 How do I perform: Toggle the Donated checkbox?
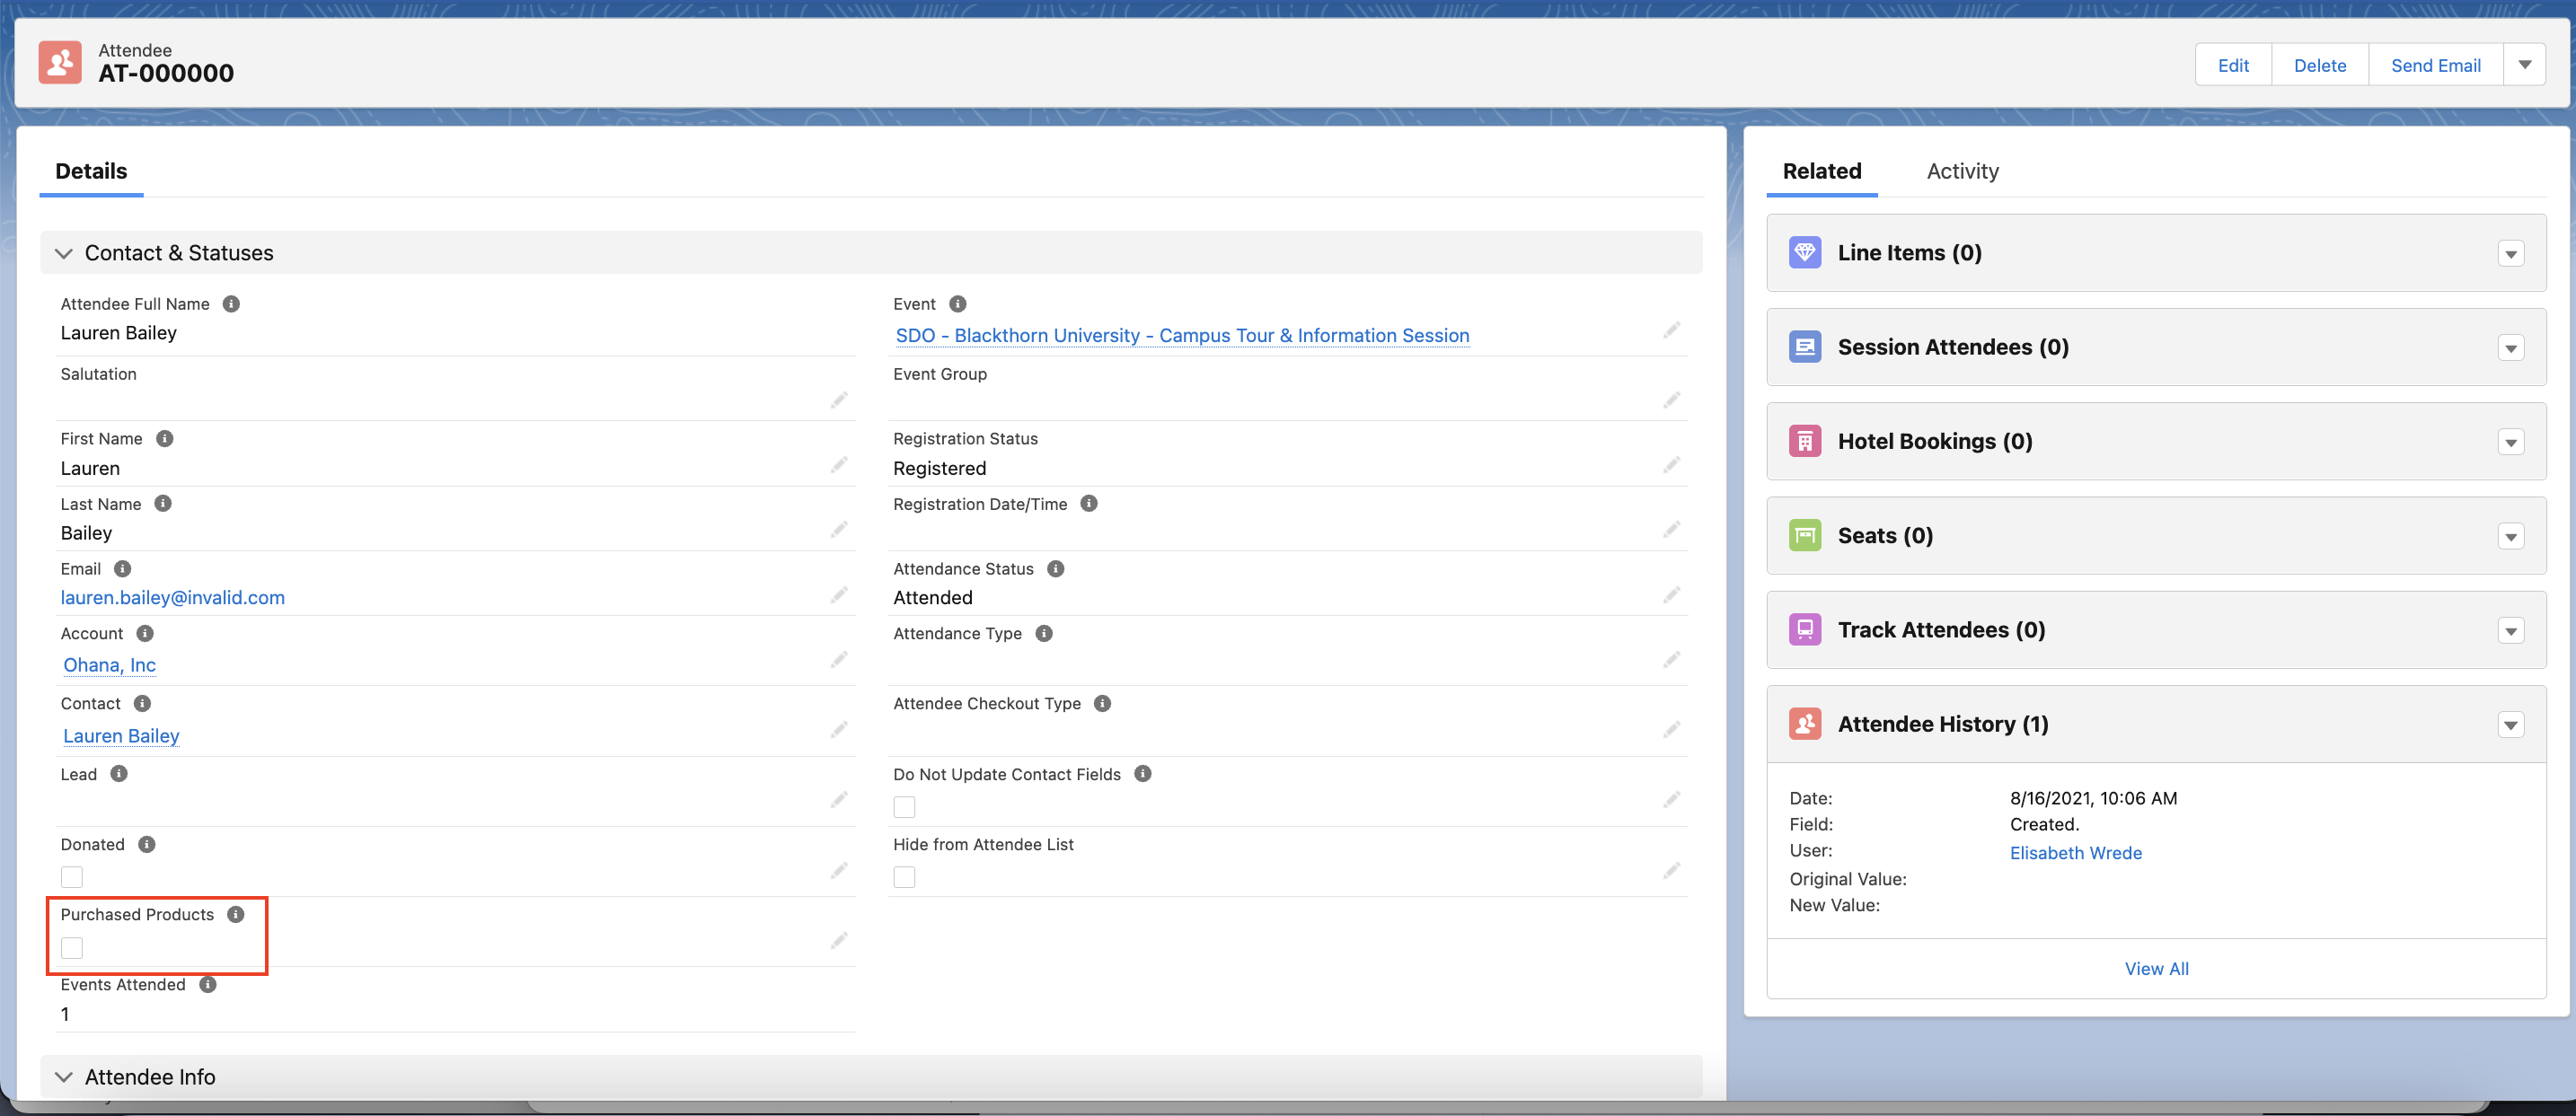[72, 877]
